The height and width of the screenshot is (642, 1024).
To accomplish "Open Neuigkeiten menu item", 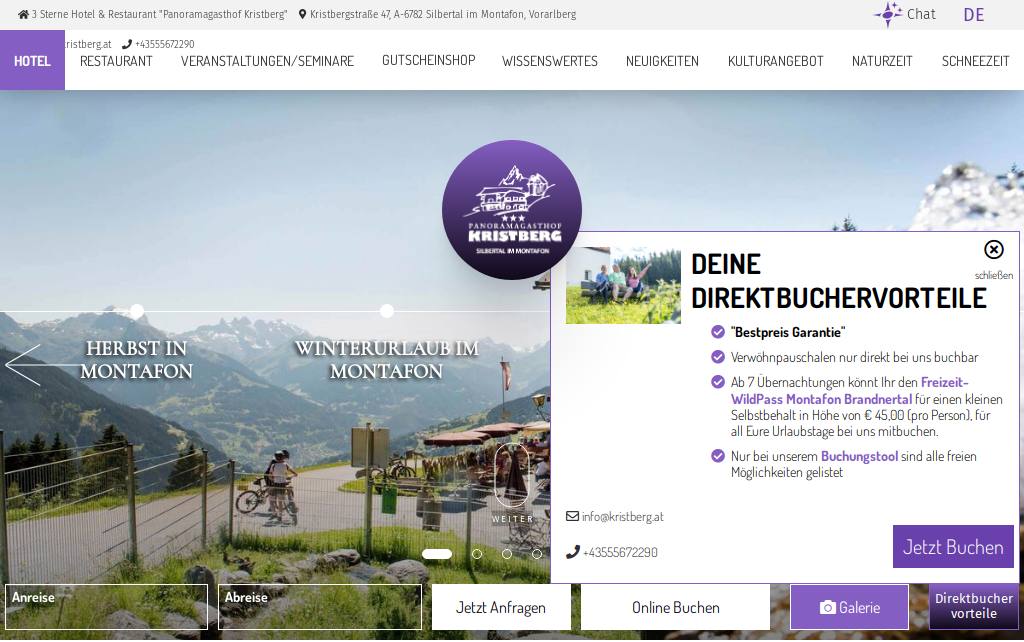I will coord(662,61).
